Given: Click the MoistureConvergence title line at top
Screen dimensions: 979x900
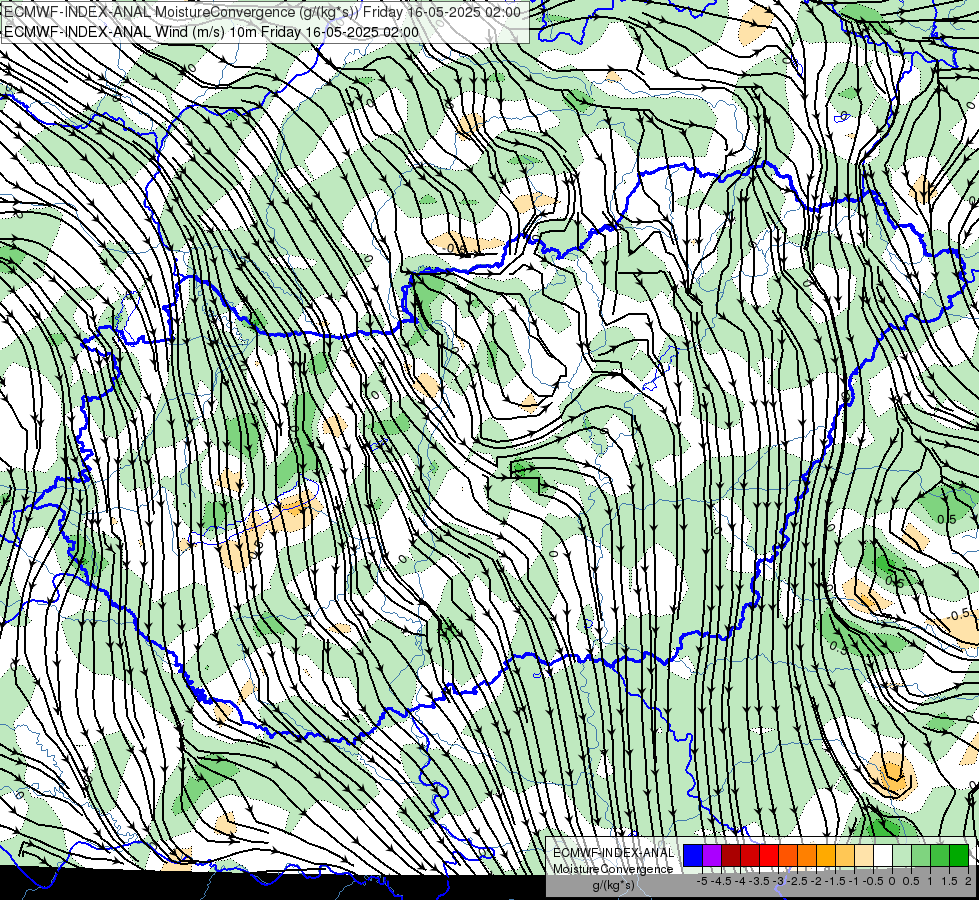Looking at the screenshot, I should [262, 12].
